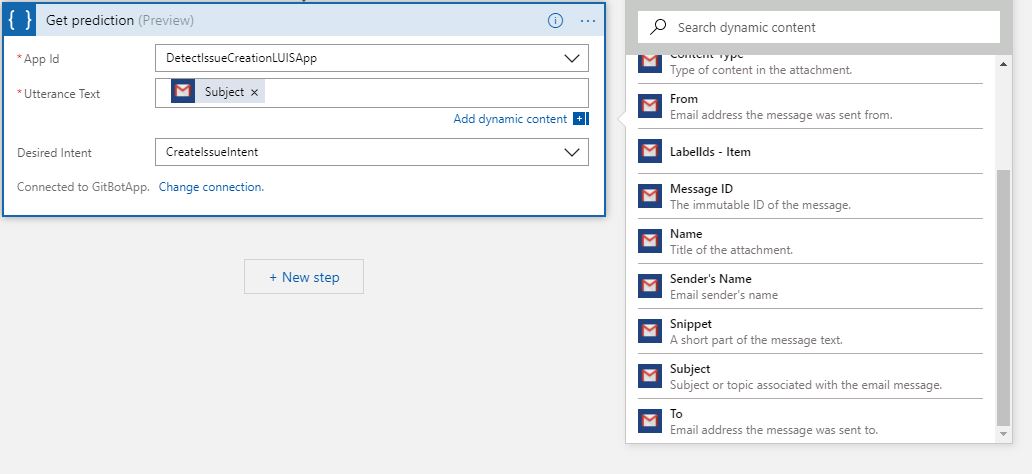Select the LabelIds - Item entry
1032x474 pixels.
click(x=810, y=151)
